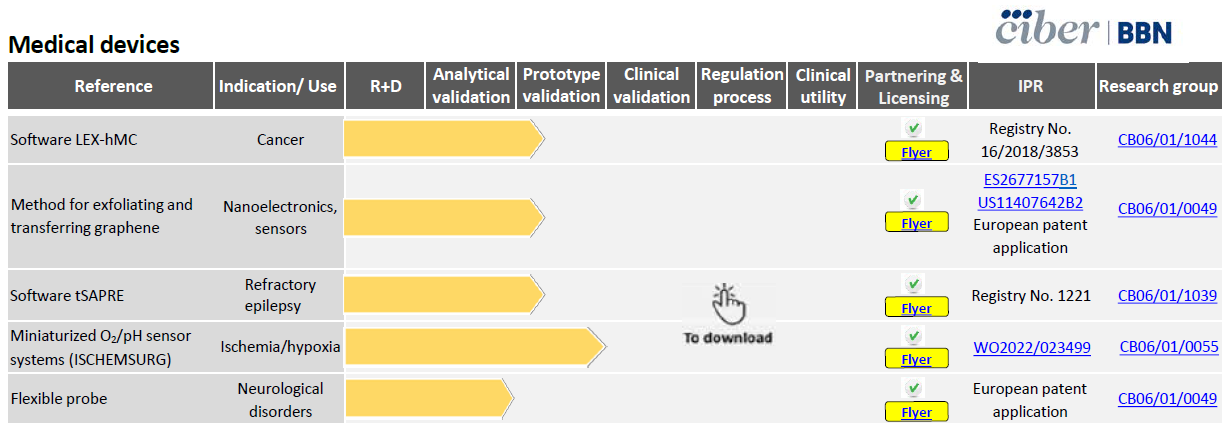Click the hand pointer To download icon
Viewport: 1230px width, 426px height.
coord(727,314)
